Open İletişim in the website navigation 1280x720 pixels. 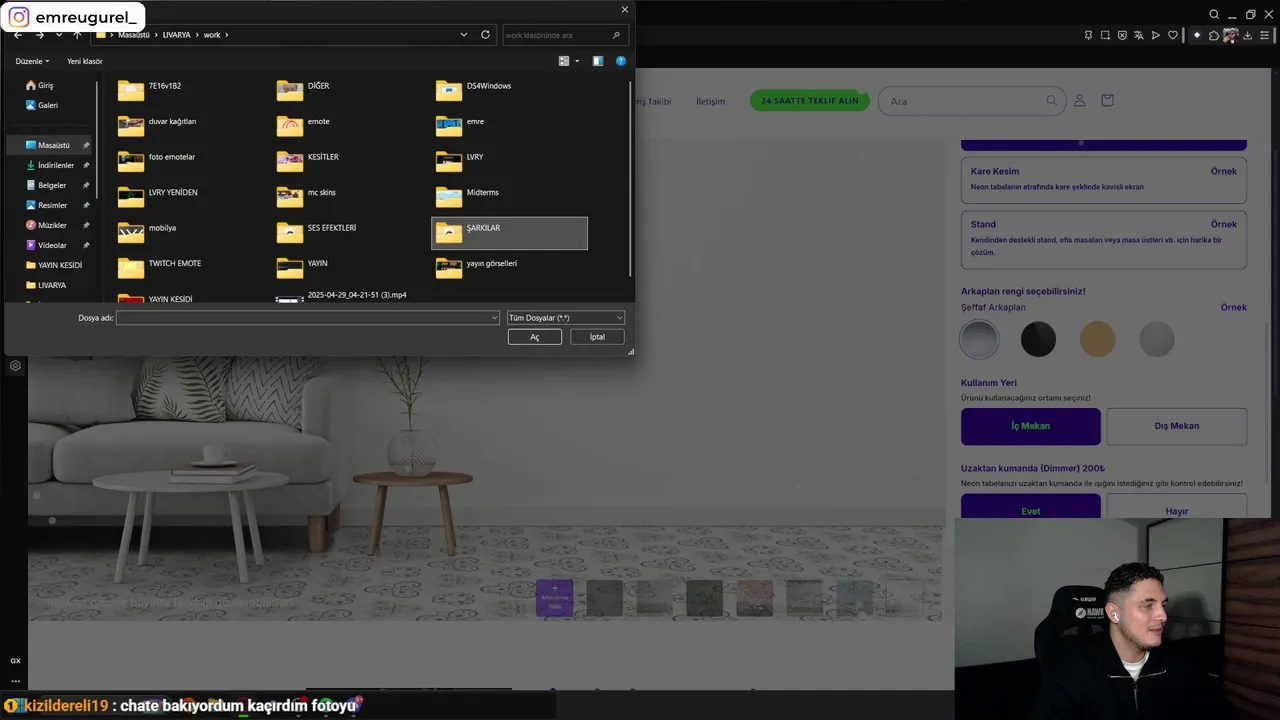coord(710,101)
